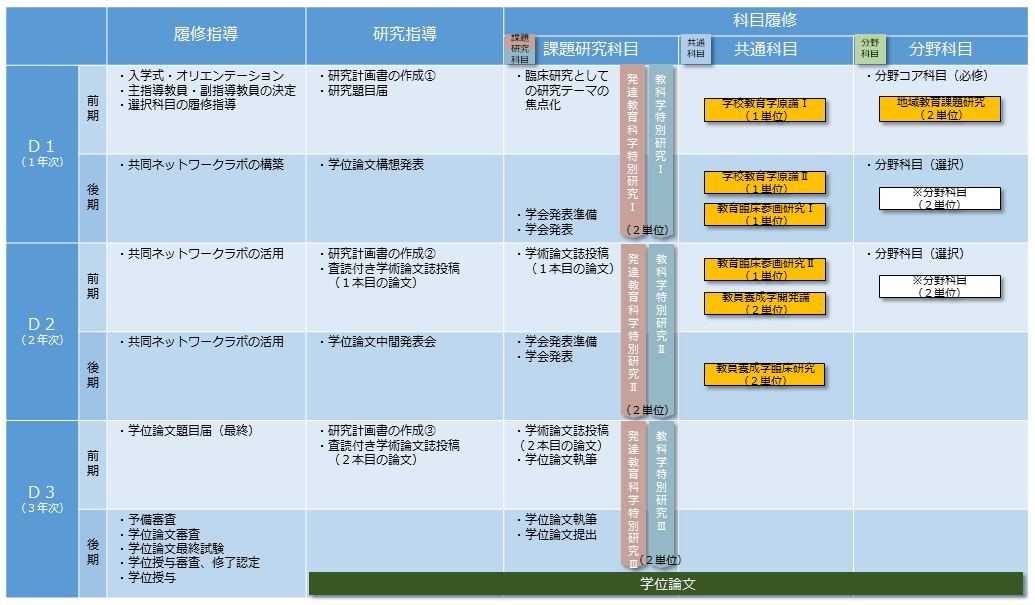1035x605 pixels.
Task: Click the pink 課題研究科目 legend badge
Action: (520, 49)
